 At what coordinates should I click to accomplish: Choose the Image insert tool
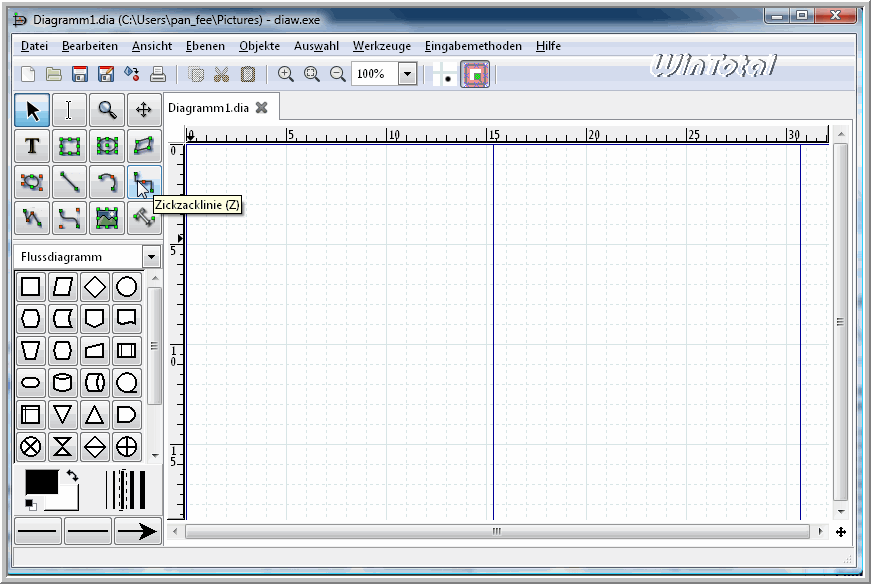106,217
